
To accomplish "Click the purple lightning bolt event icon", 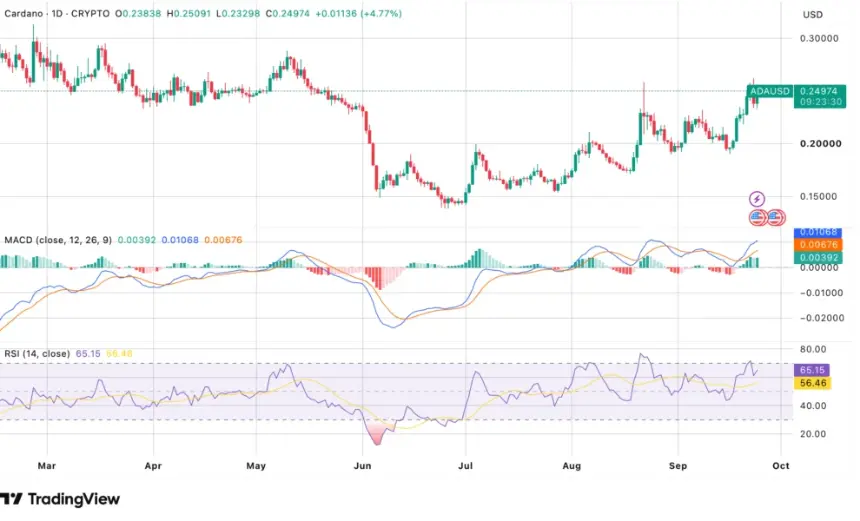I will pos(757,199).
